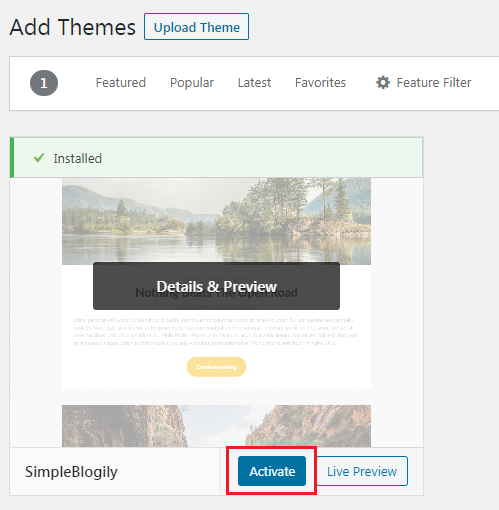
Task: Activate the SimpleBlogily theme
Action: pyautogui.click(x=272, y=471)
